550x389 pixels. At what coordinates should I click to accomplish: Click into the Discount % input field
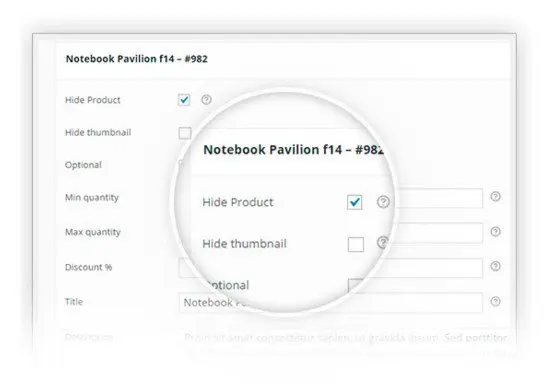(330, 268)
